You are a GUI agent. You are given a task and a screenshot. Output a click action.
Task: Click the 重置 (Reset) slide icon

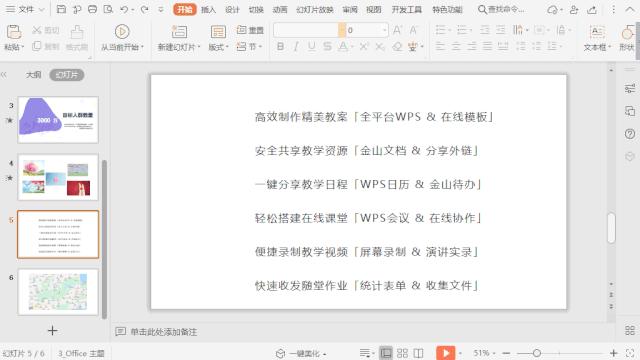tap(241, 29)
